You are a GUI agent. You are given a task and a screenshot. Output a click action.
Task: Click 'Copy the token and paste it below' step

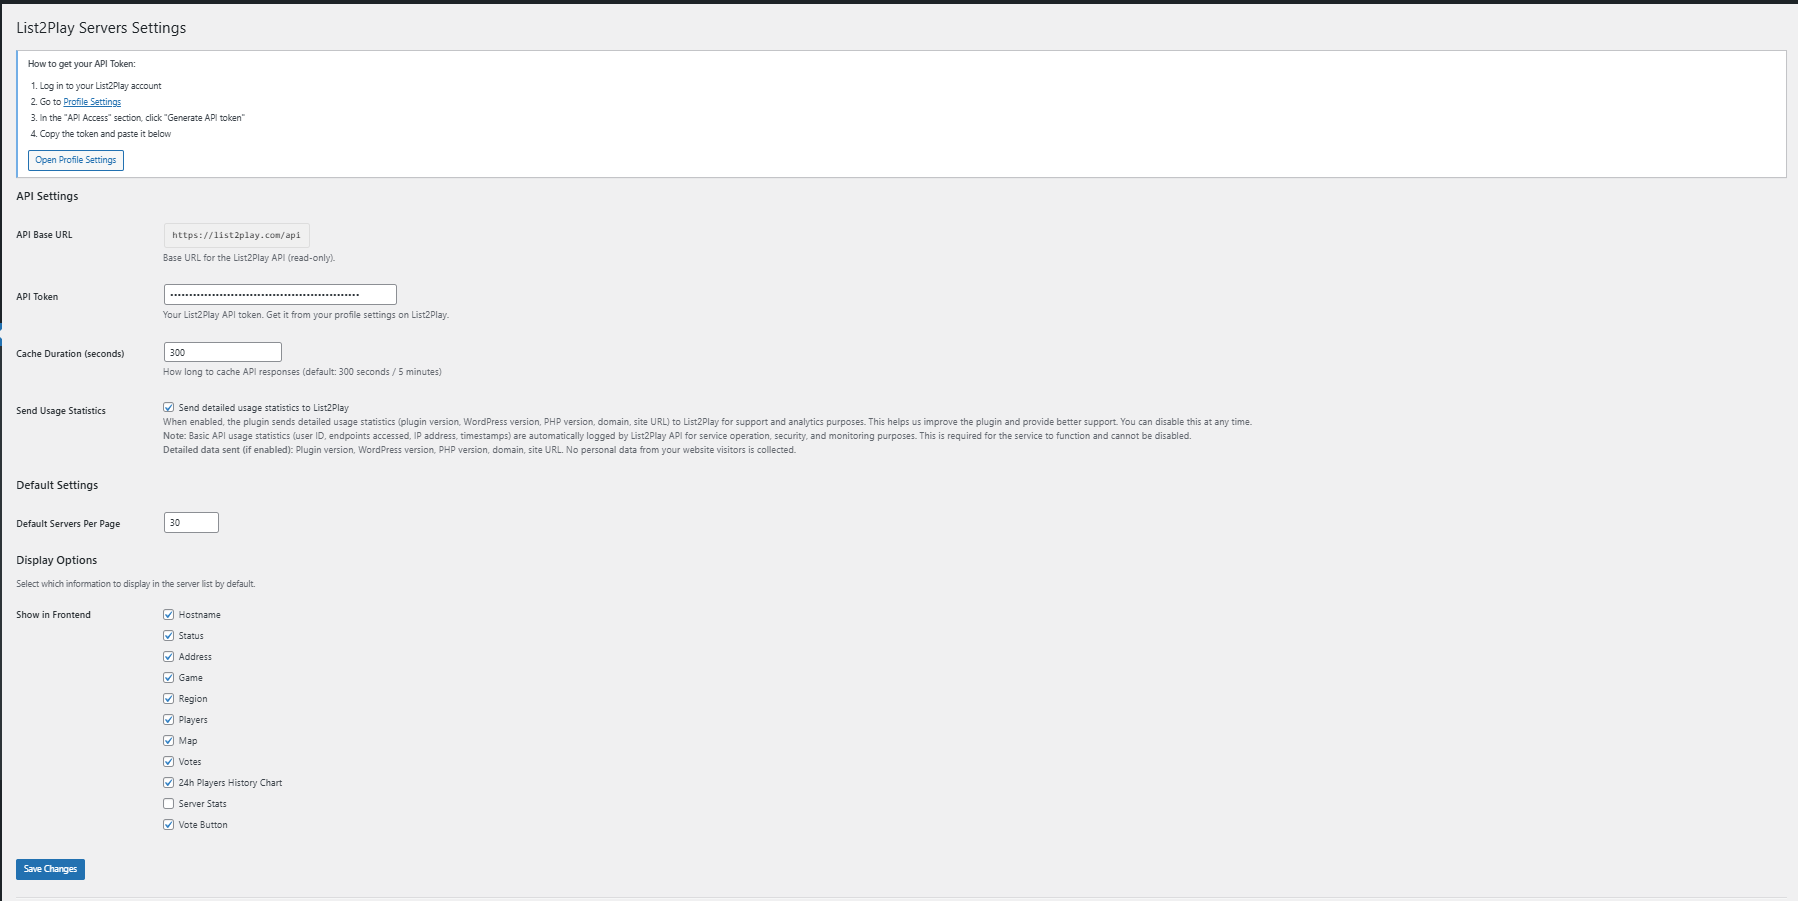(x=105, y=134)
